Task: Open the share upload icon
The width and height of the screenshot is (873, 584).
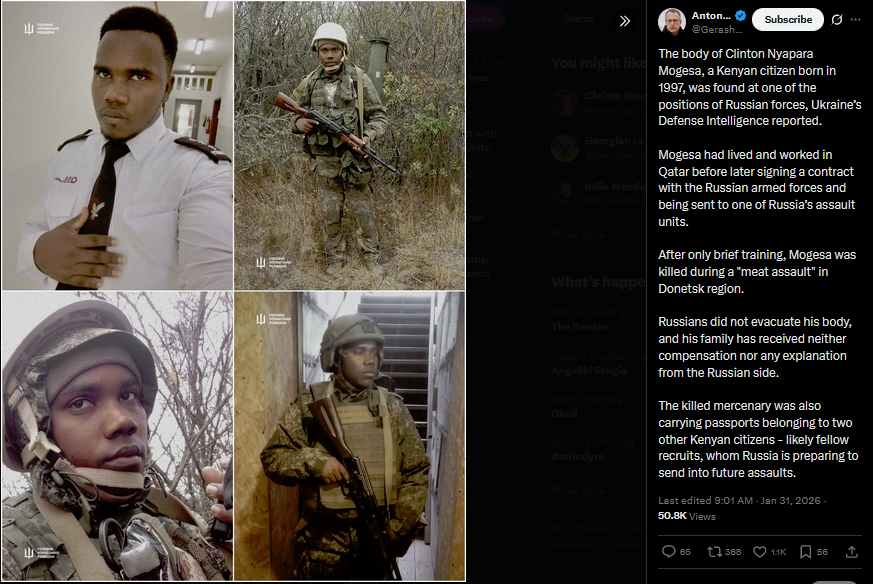Action: click(851, 552)
